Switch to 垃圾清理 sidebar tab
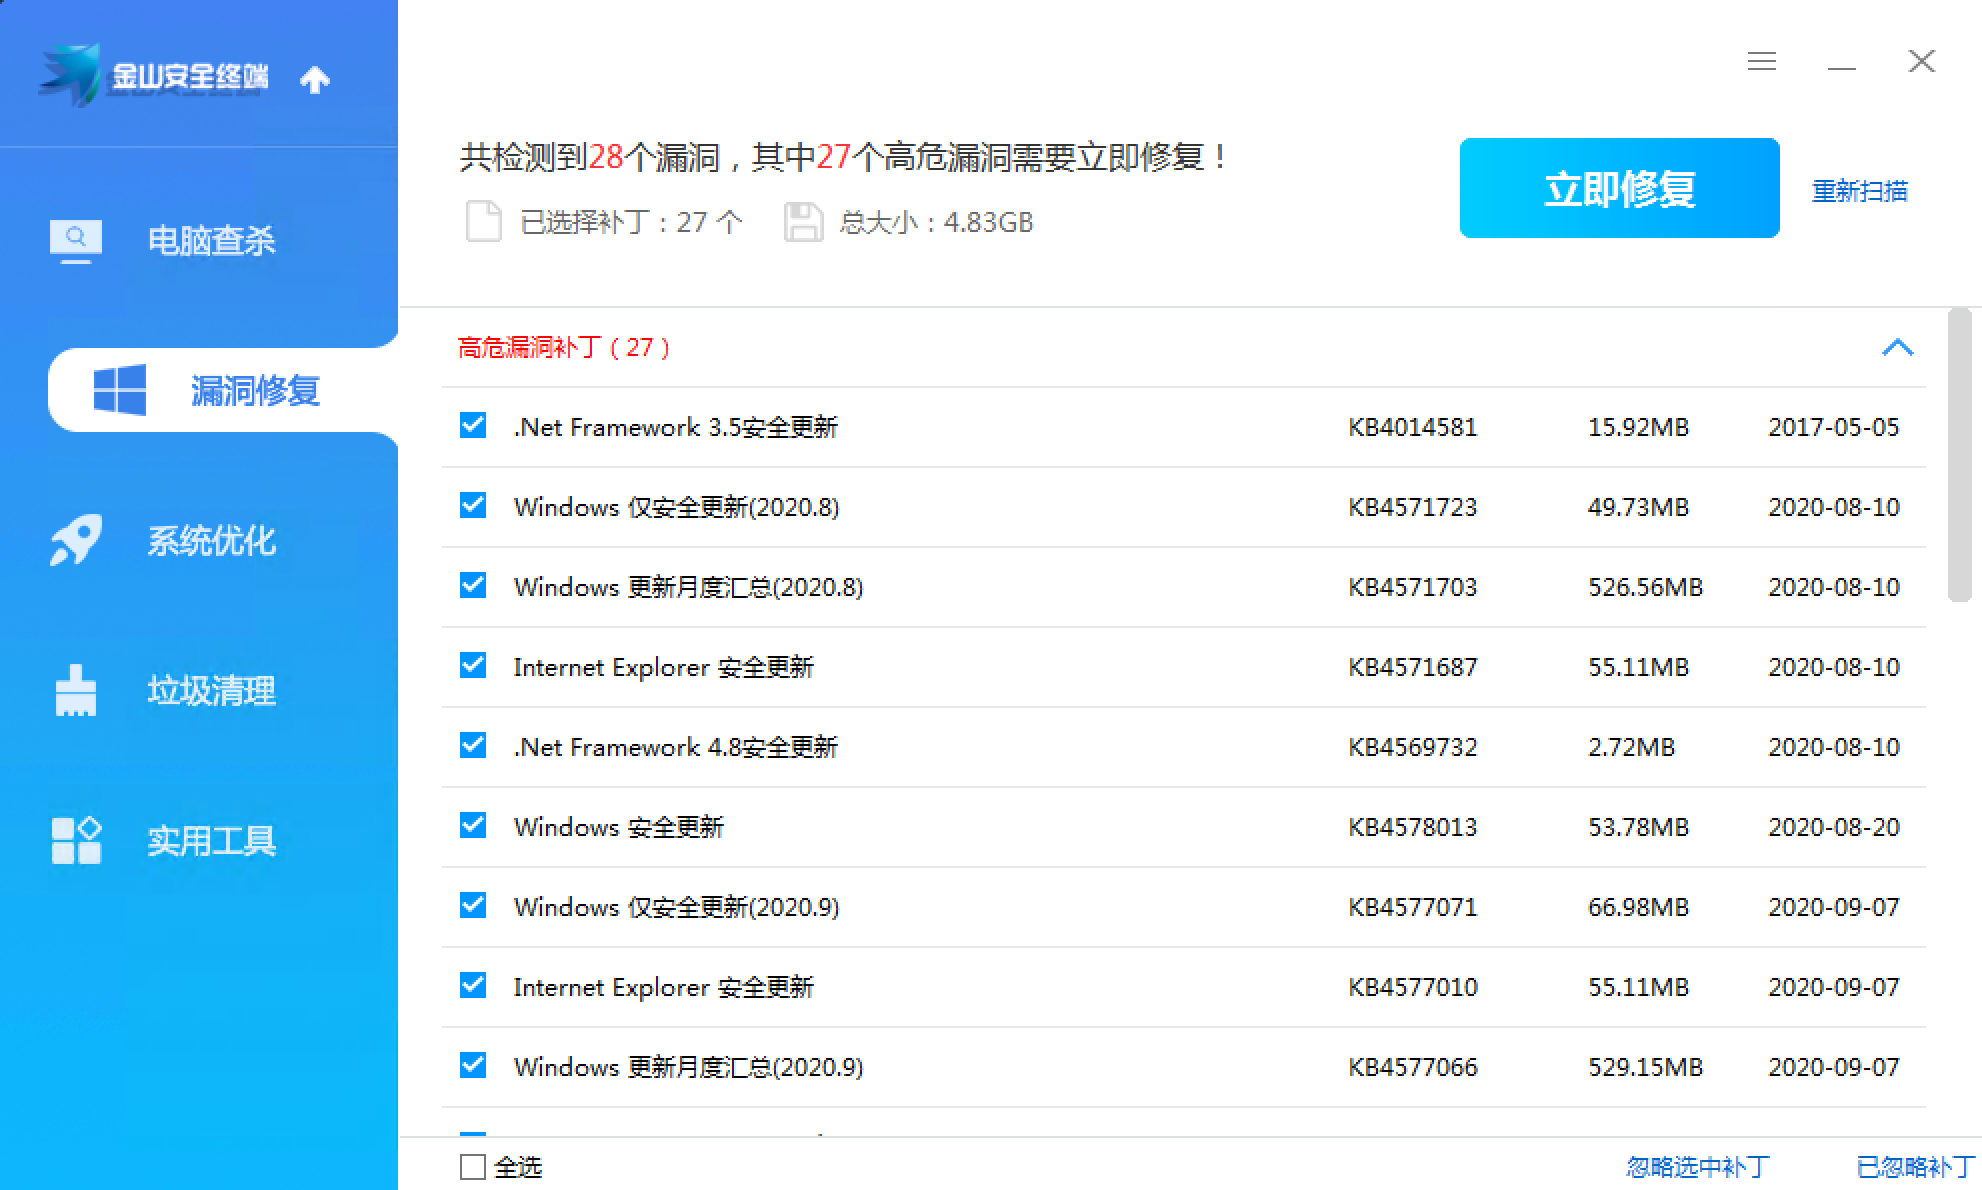Screen dimensions: 1982x1190 [x=211, y=691]
